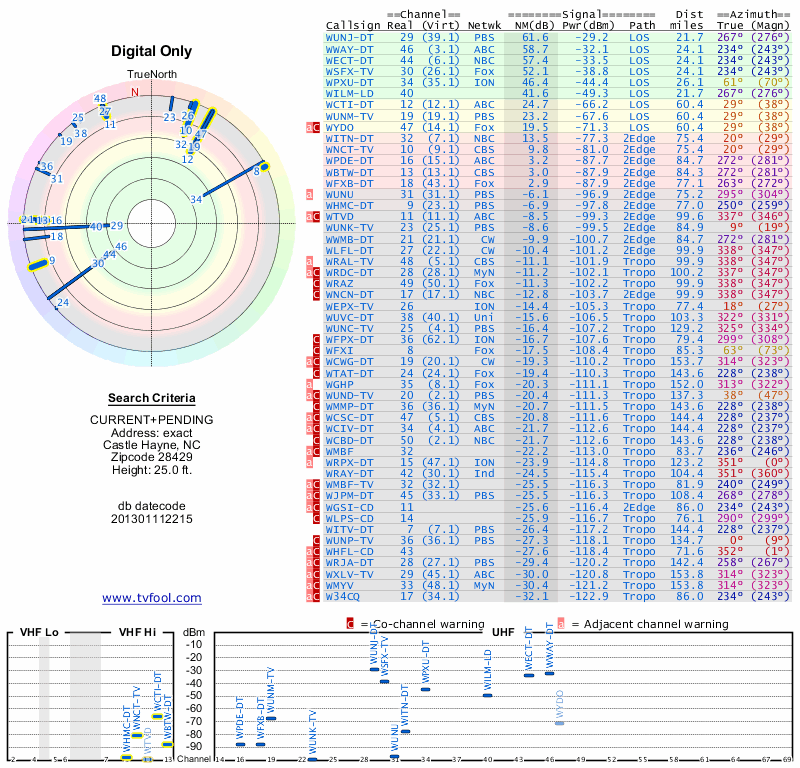Select the WILM-LD callsign in the table
The image size is (800, 768).
tap(349, 93)
